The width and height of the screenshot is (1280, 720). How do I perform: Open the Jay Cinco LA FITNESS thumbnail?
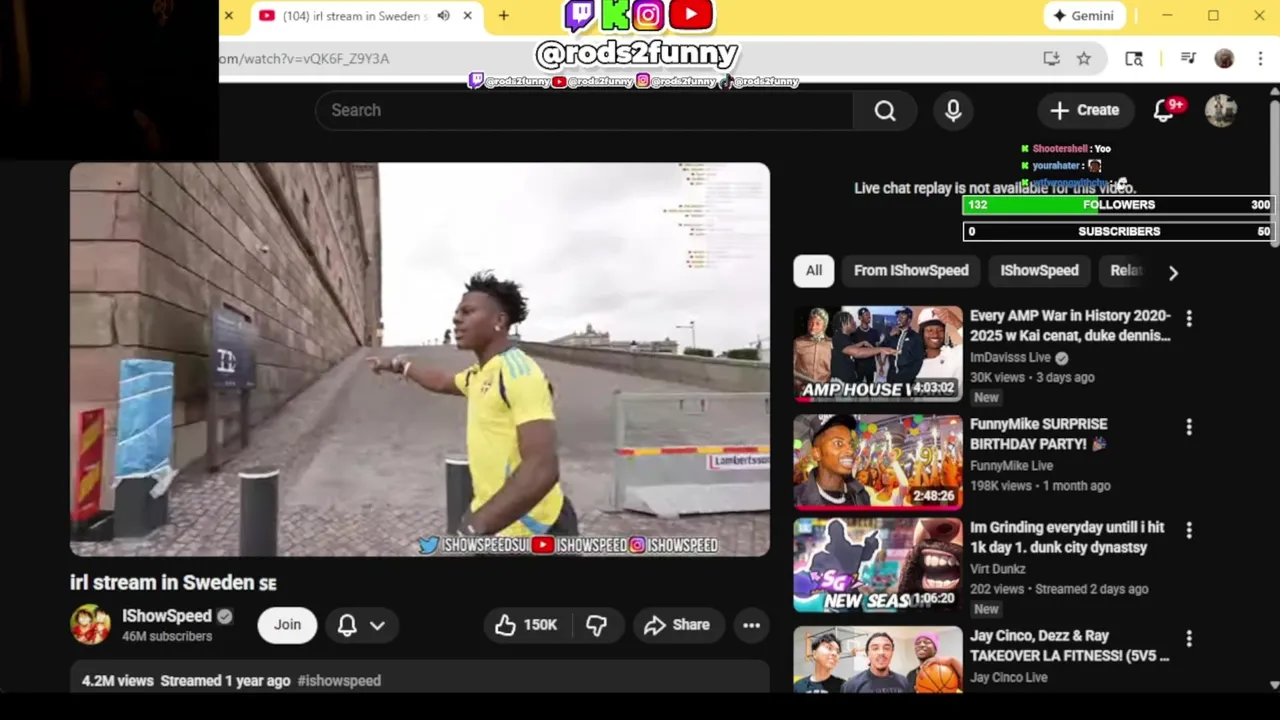tap(878, 660)
